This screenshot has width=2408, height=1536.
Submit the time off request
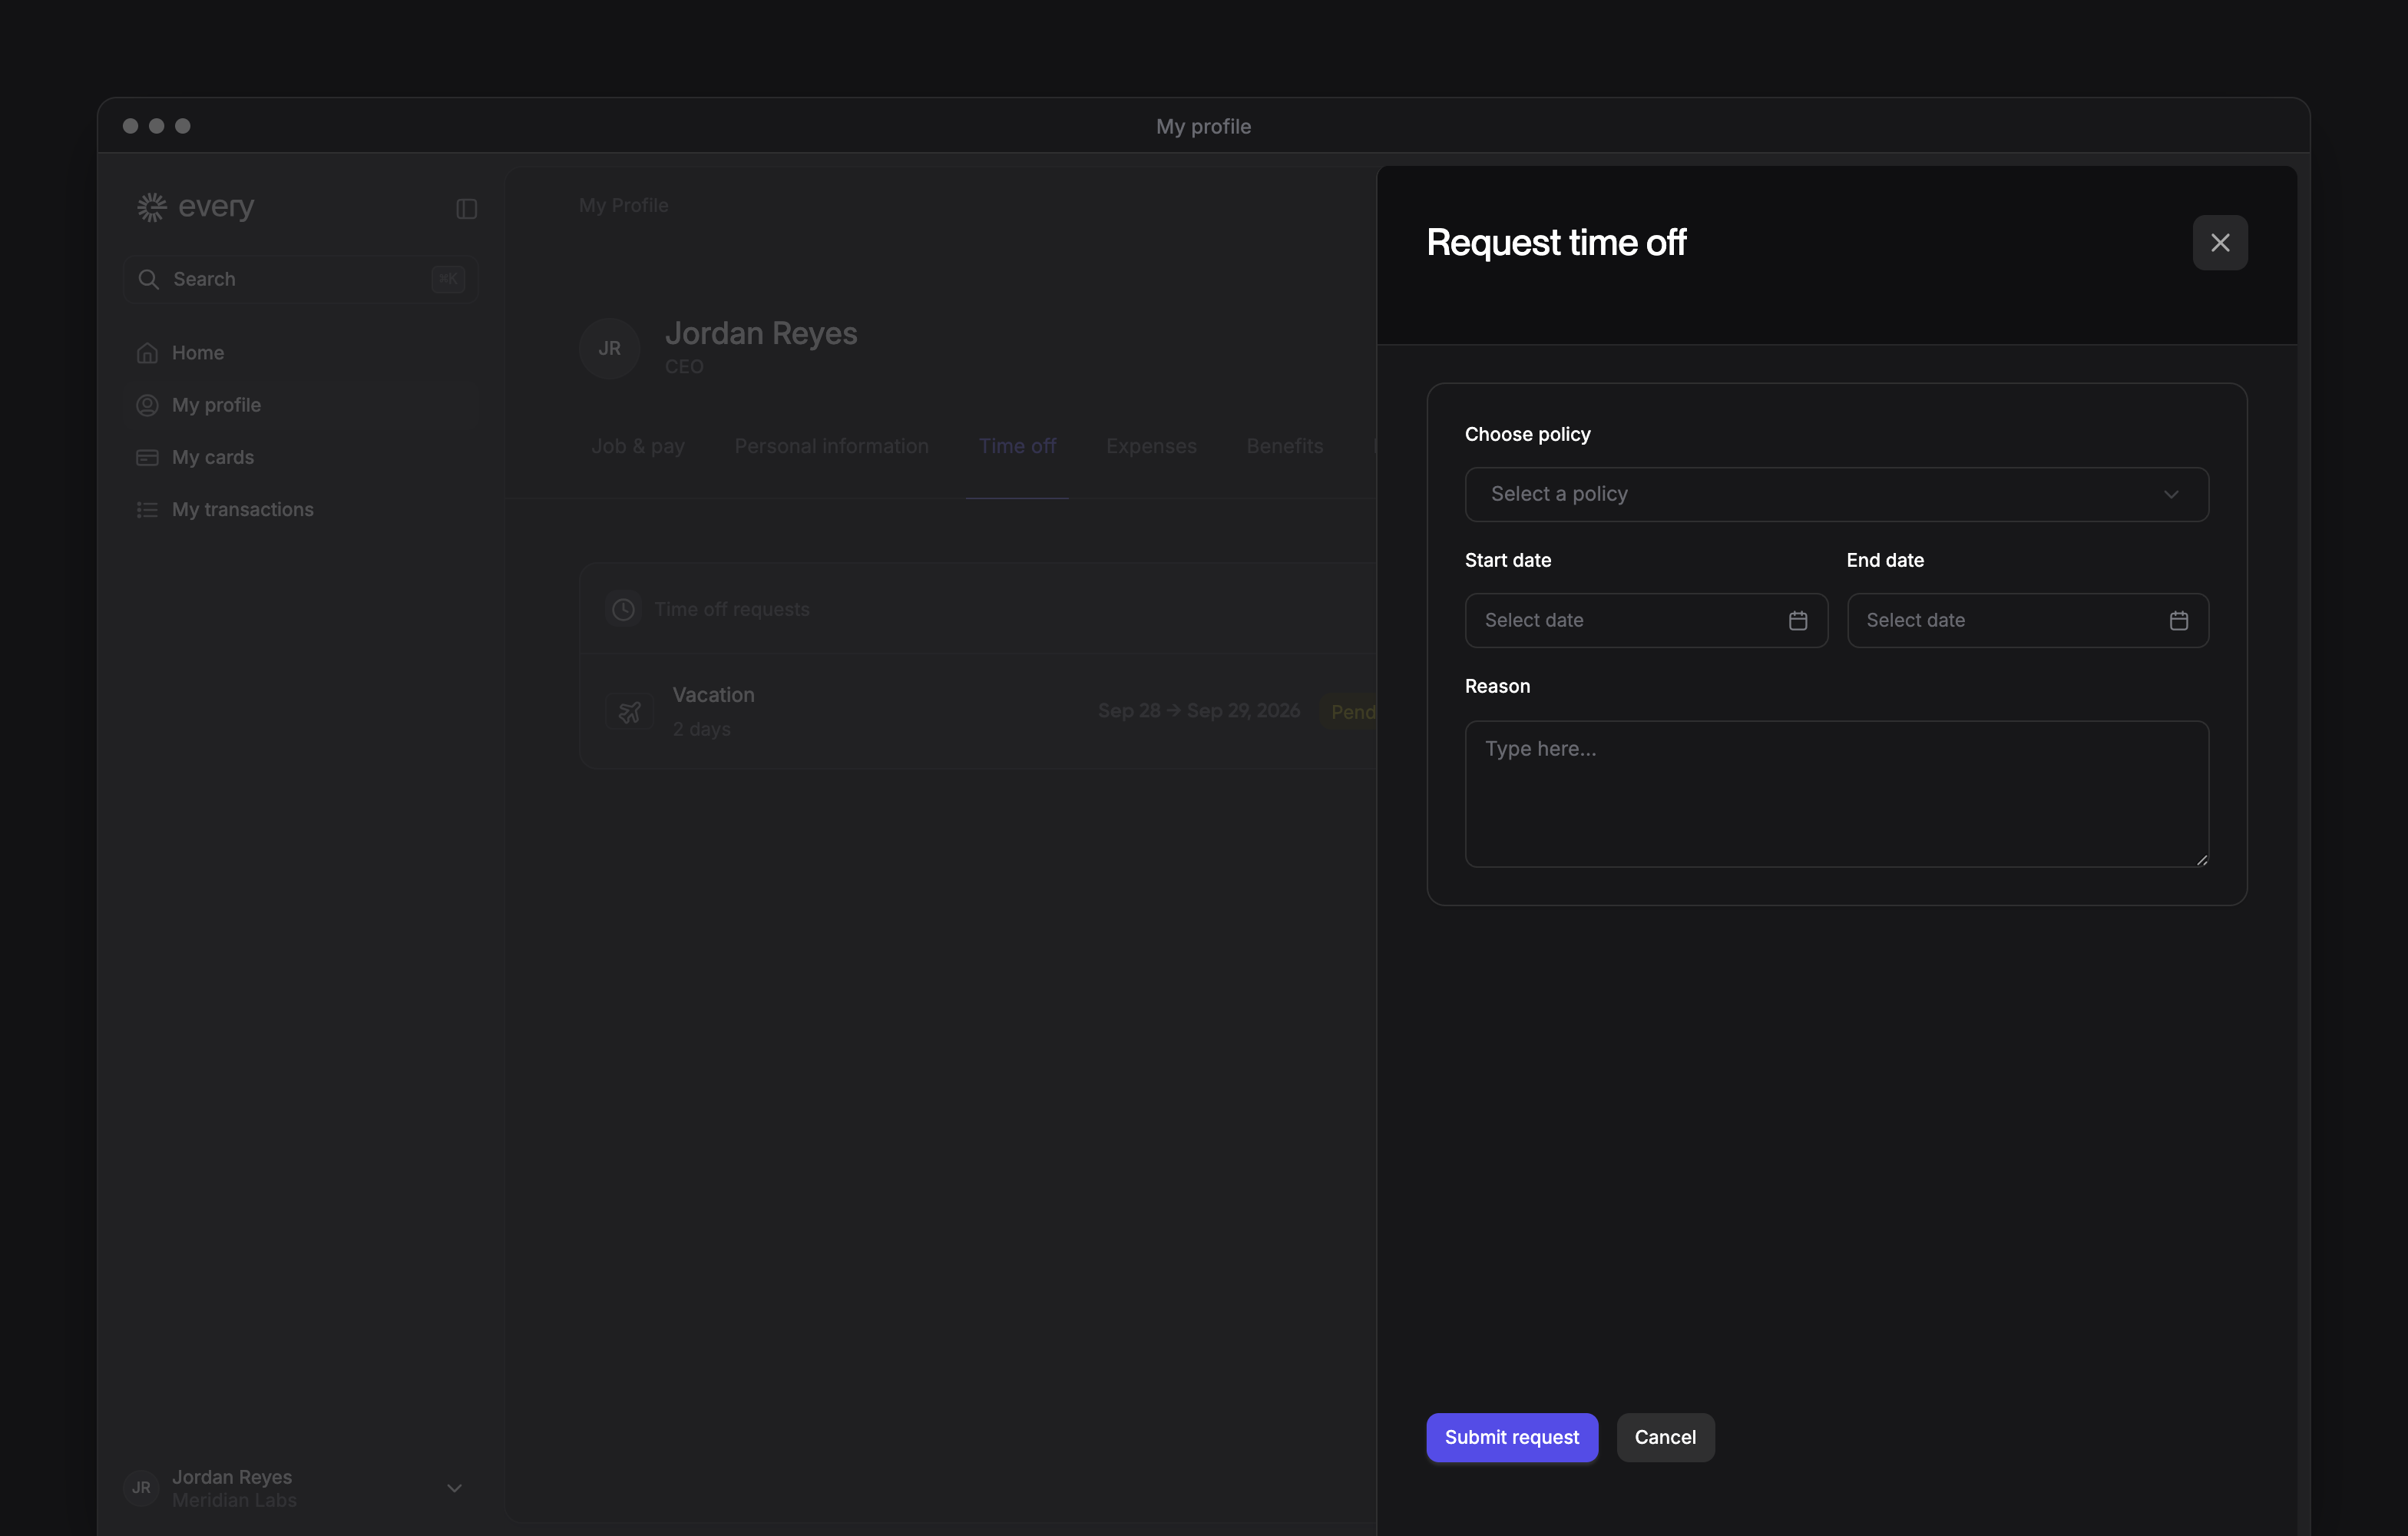(1512, 1437)
